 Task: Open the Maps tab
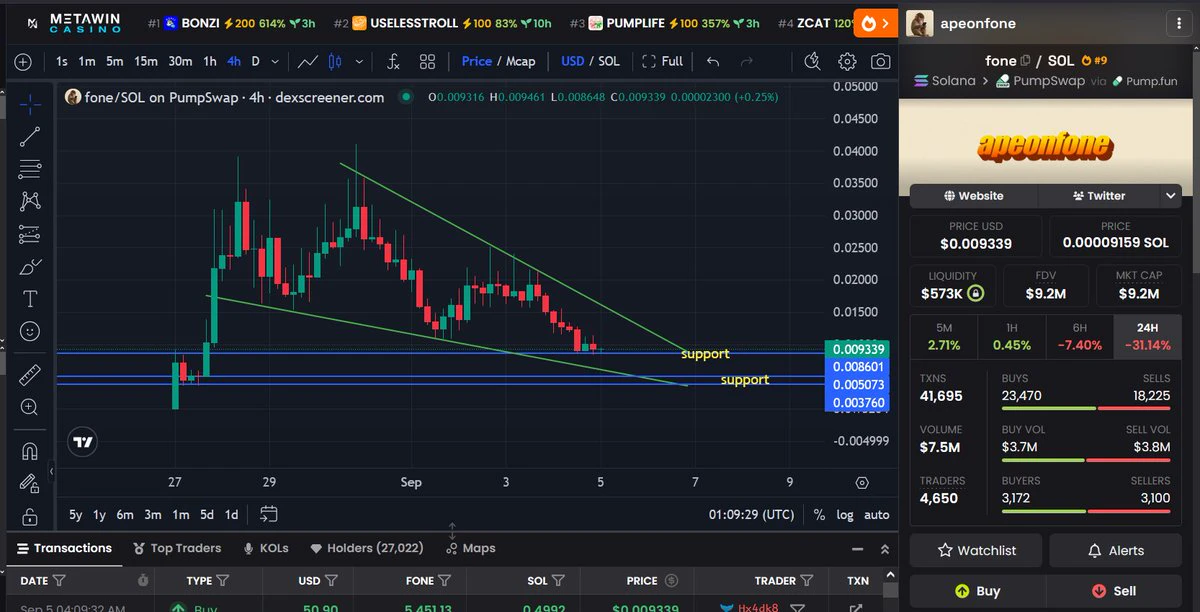(x=471, y=548)
